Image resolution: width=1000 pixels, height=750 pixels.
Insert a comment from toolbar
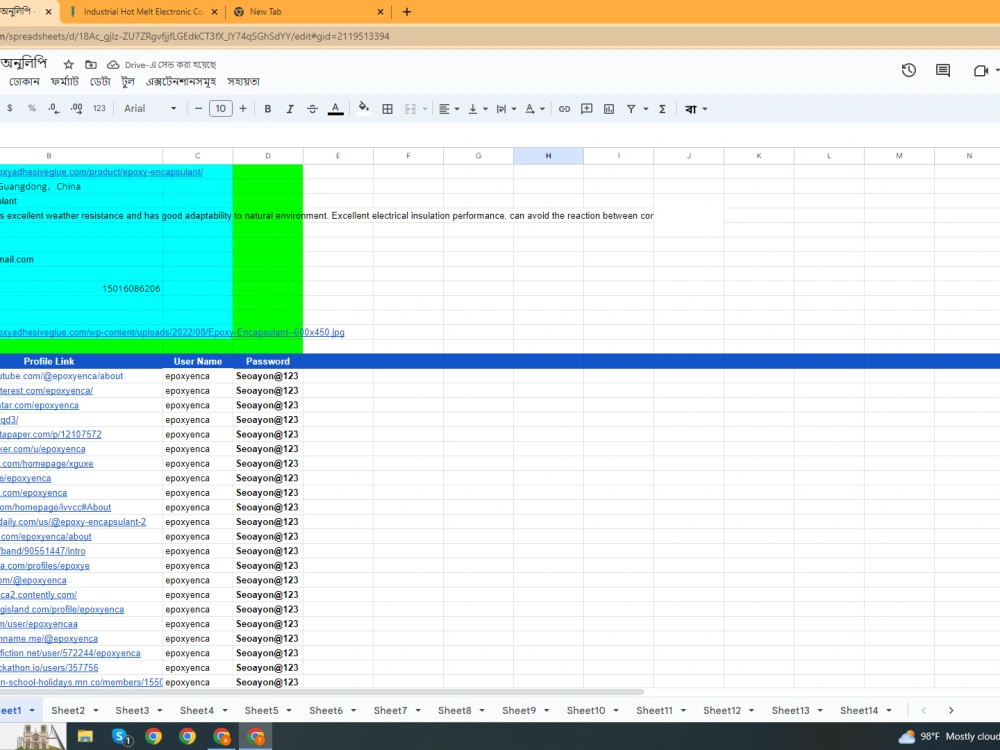[587, 108]
